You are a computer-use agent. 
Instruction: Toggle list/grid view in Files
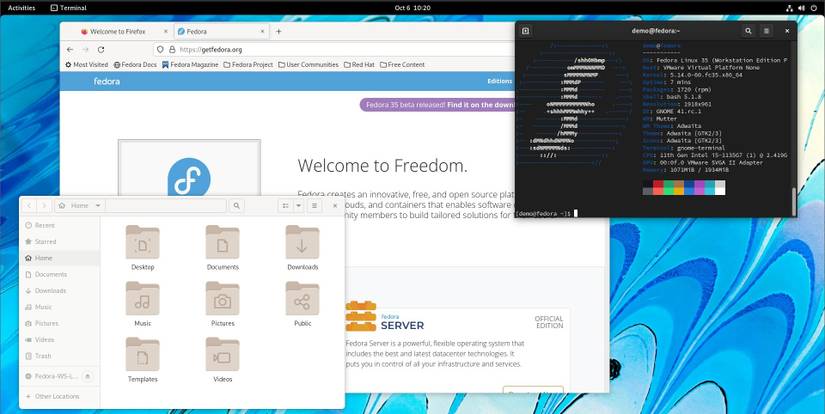click(x=285, y=206)
